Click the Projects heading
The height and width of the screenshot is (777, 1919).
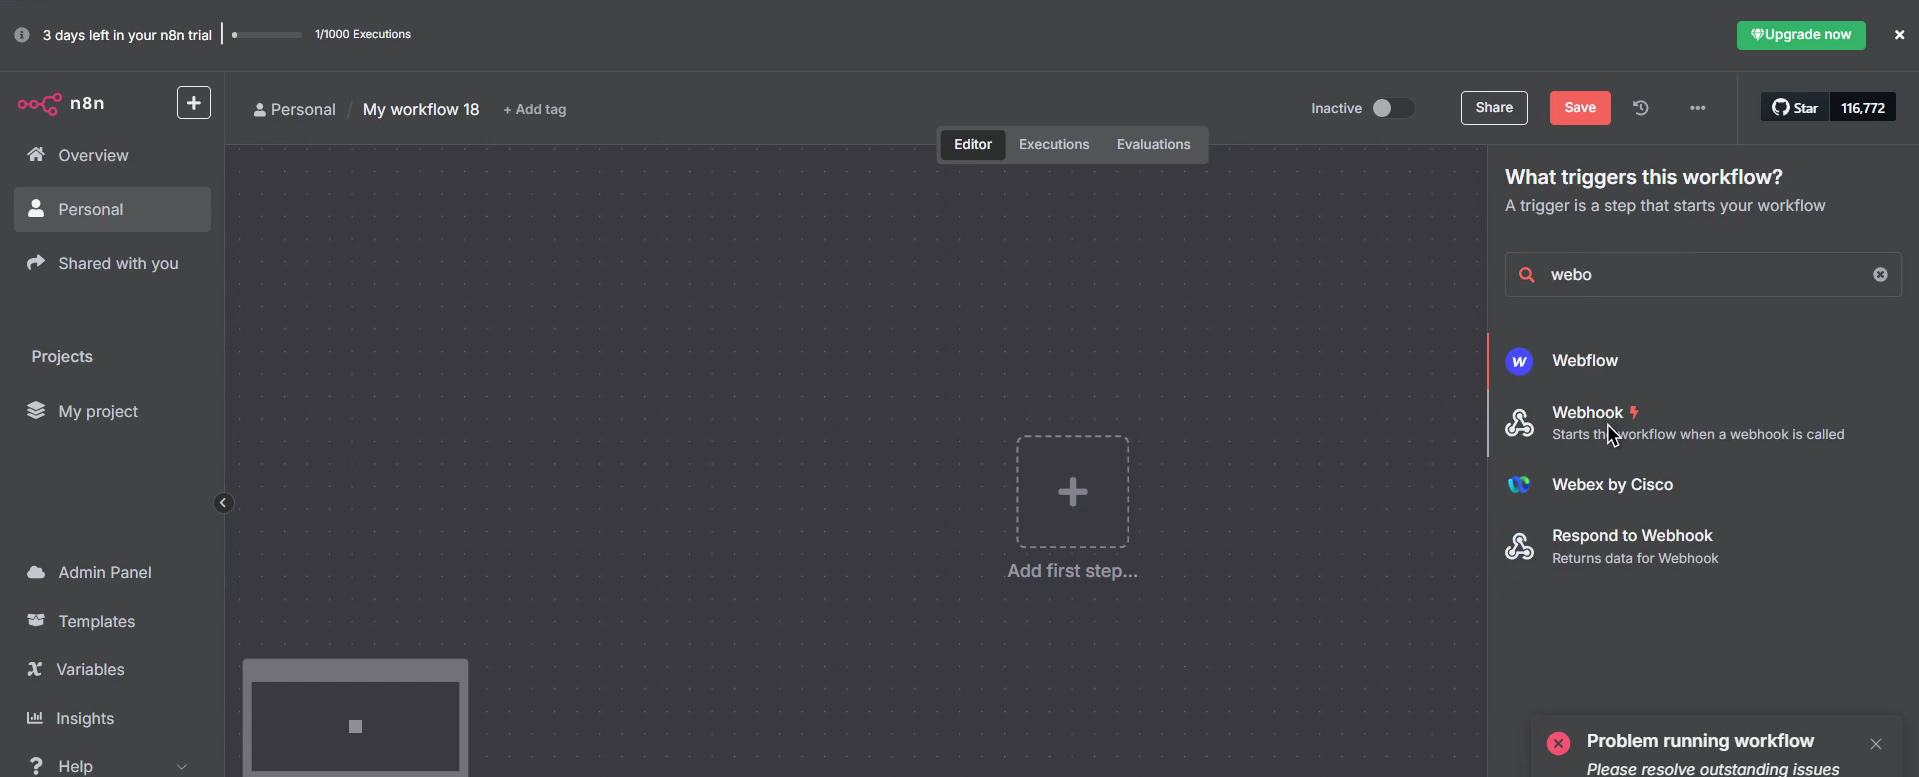click(x=62, y=357)
